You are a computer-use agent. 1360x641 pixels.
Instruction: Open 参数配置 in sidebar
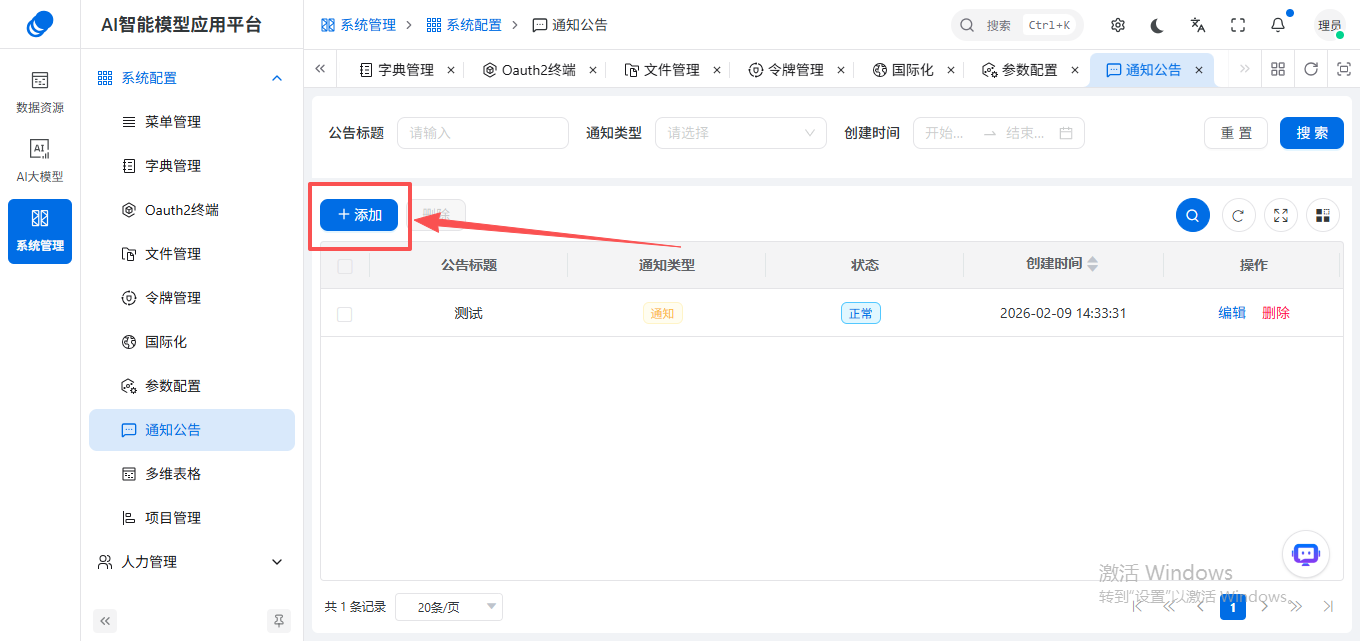pyautogui.click(x=192, y=386)
